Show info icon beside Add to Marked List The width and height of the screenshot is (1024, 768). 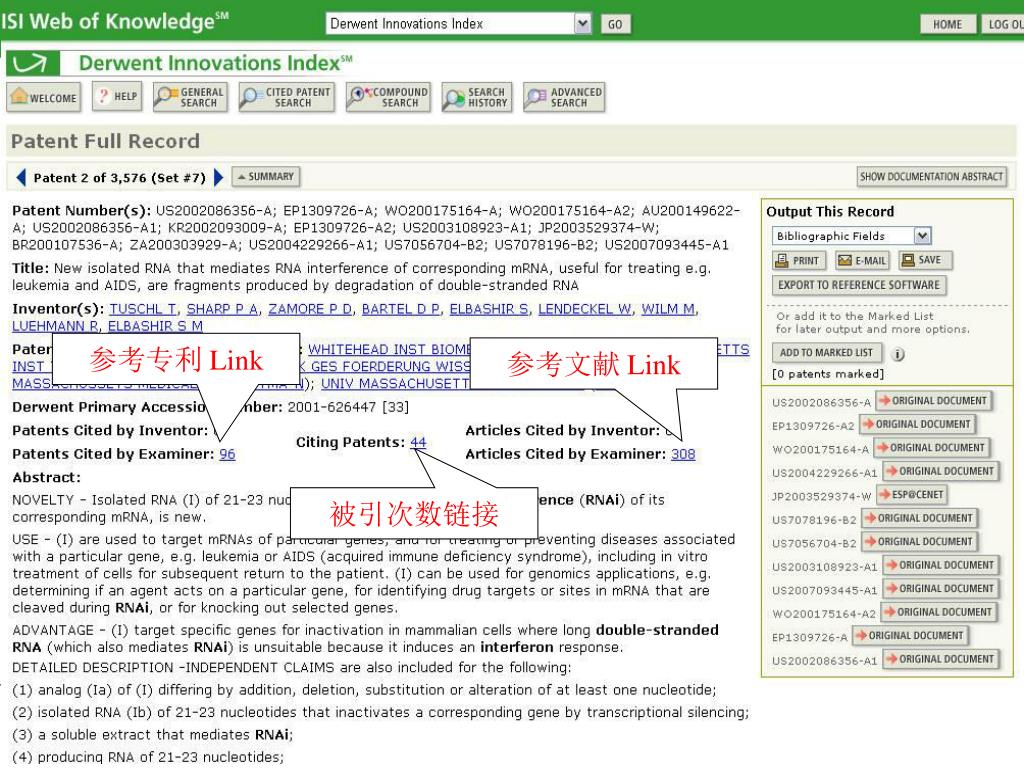899,354
